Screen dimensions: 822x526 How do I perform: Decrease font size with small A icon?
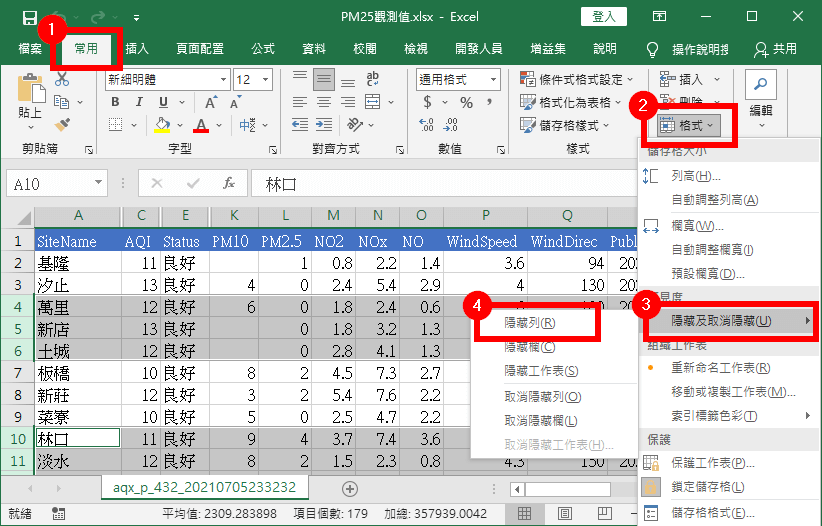(235, 102)
